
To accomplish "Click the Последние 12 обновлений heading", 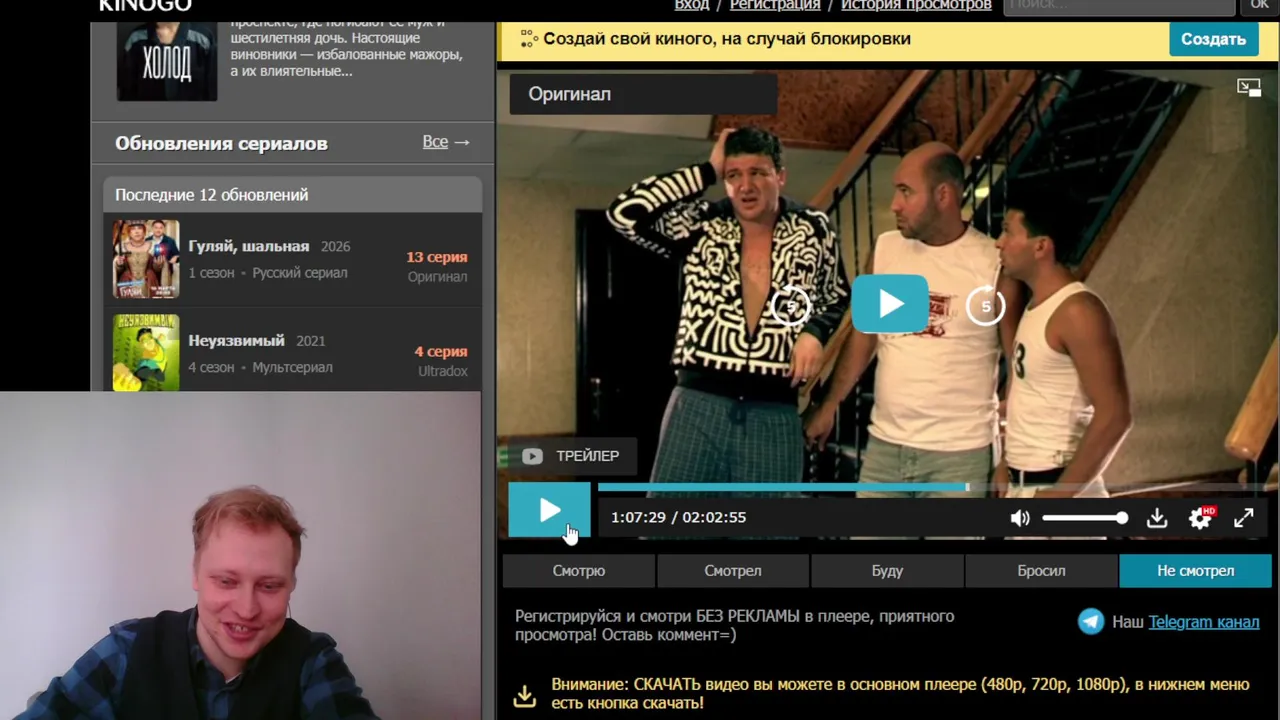I will point(212,195).
